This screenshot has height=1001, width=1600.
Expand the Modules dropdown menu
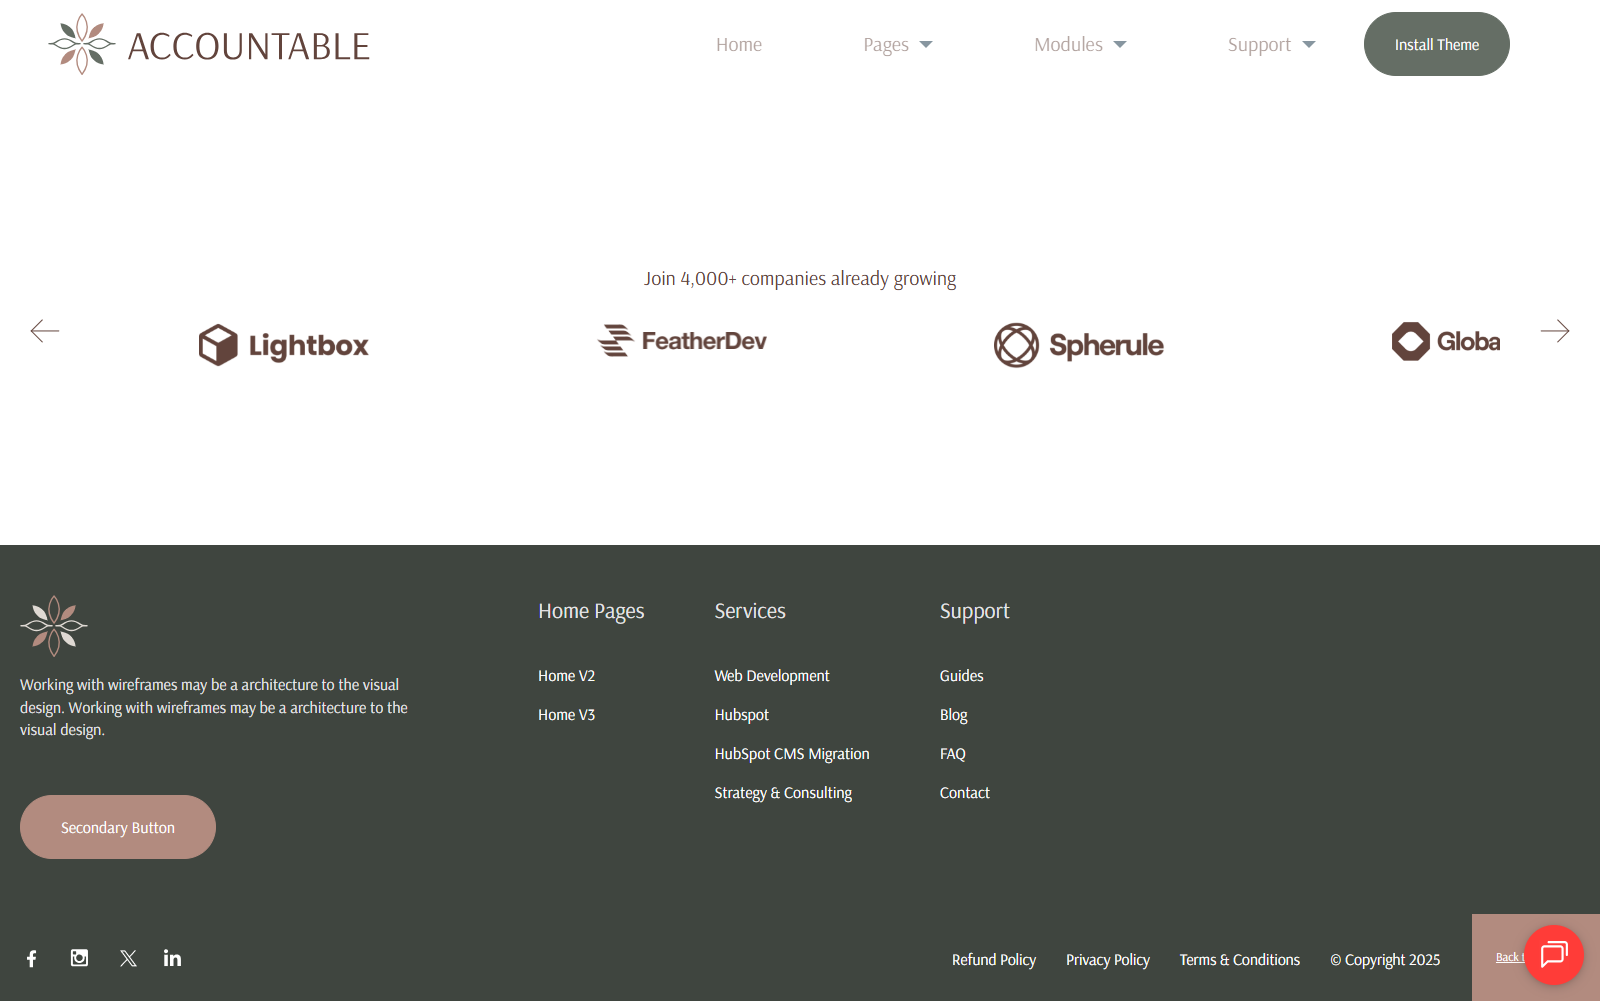pyautogui.click(x=1079, y=45)
